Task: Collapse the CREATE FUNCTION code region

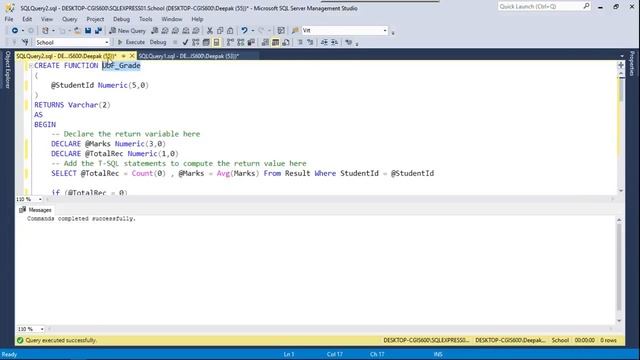Action: [x=31, y=66]
